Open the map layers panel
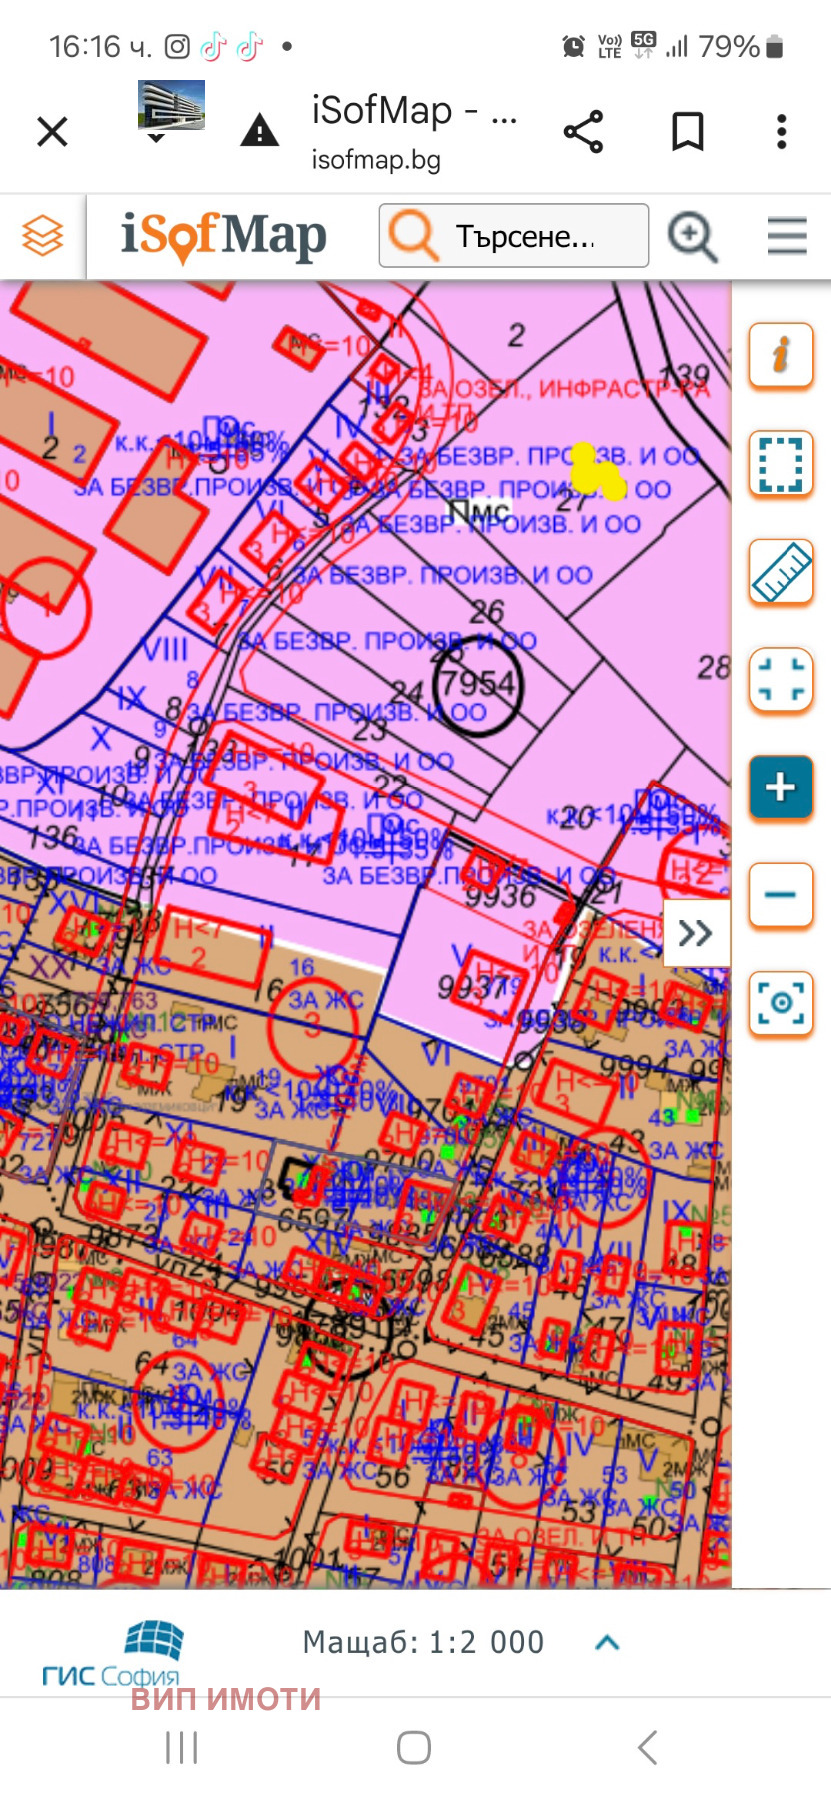Screen dimensions: 831x1800 (x=43, y=236)
